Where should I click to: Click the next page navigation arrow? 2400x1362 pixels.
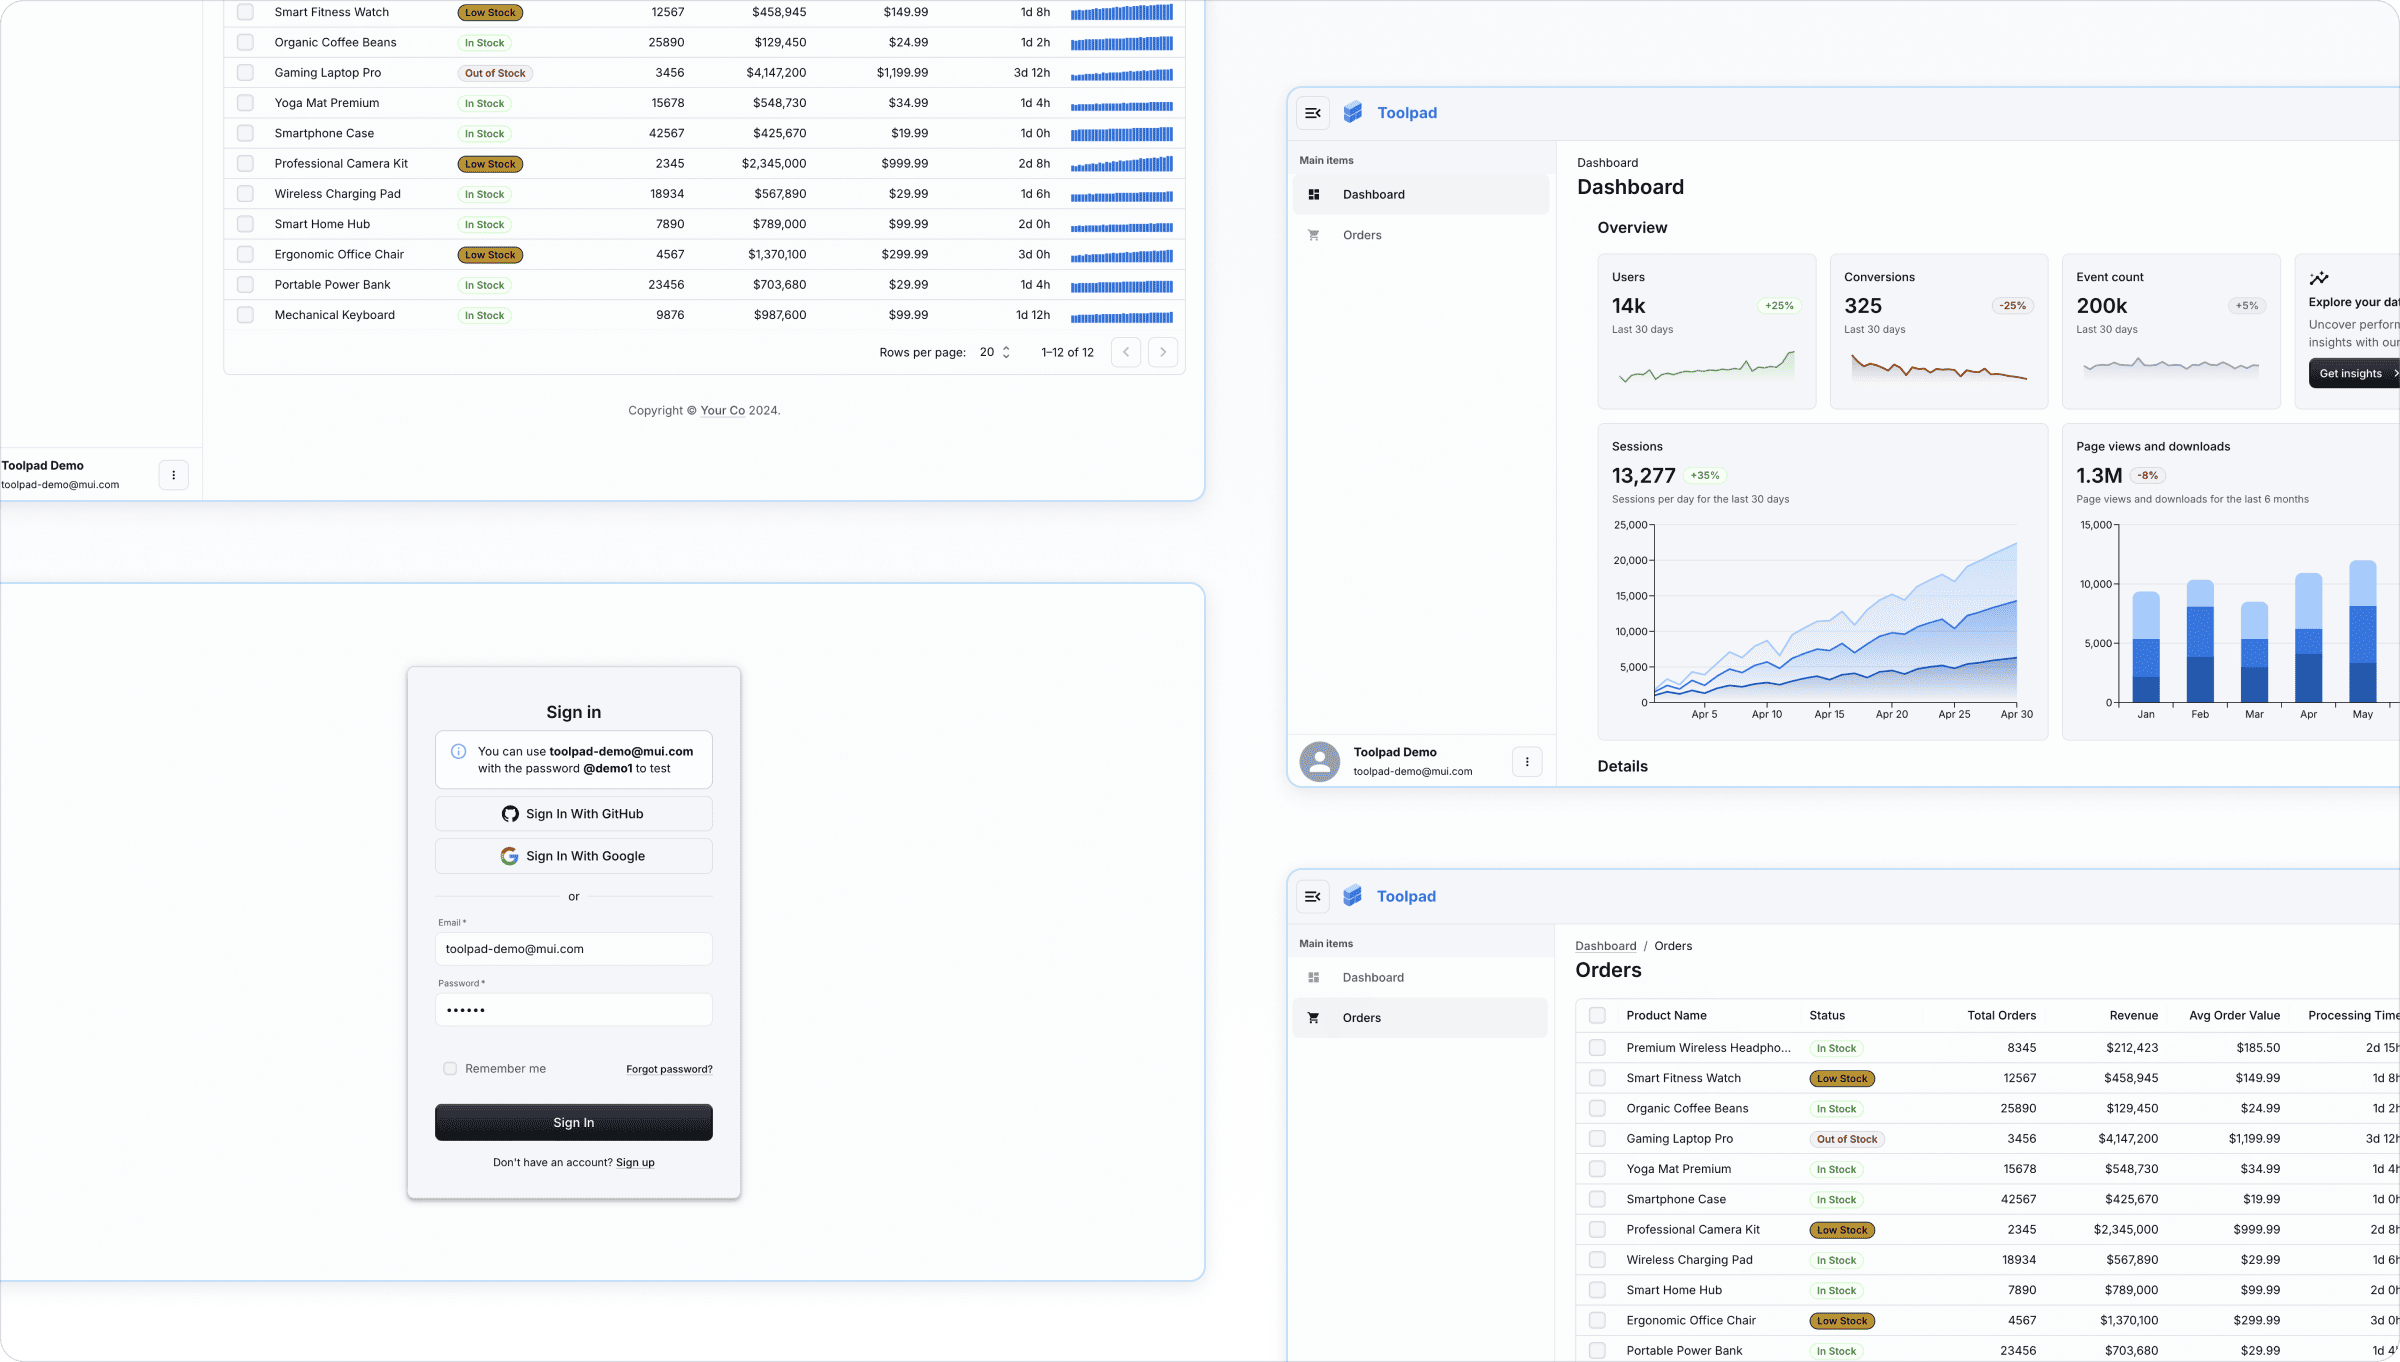click(1165, 351)
